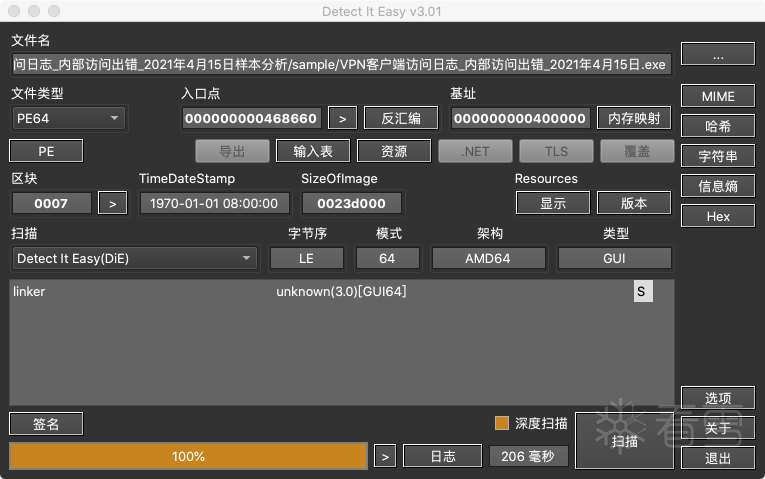Select the linker row in results

(342, 291)
